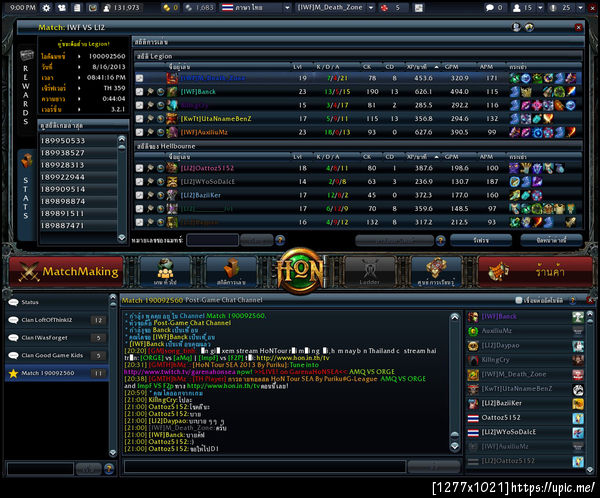Viewport: 600px width, 498px height.
Task: Open the messages speech bubble icon in the top bar
Action: [489, 8]
